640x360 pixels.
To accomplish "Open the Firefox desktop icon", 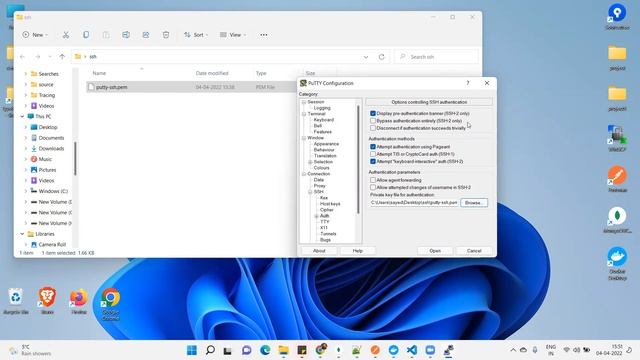I will 79,301.
